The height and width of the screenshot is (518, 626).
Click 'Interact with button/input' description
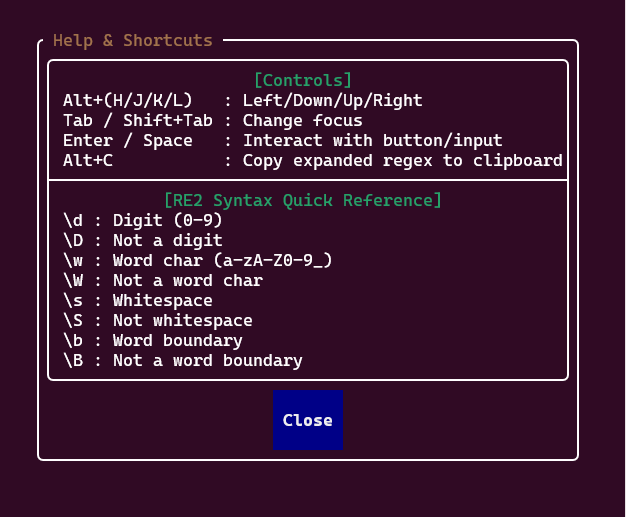pos(372,141)
